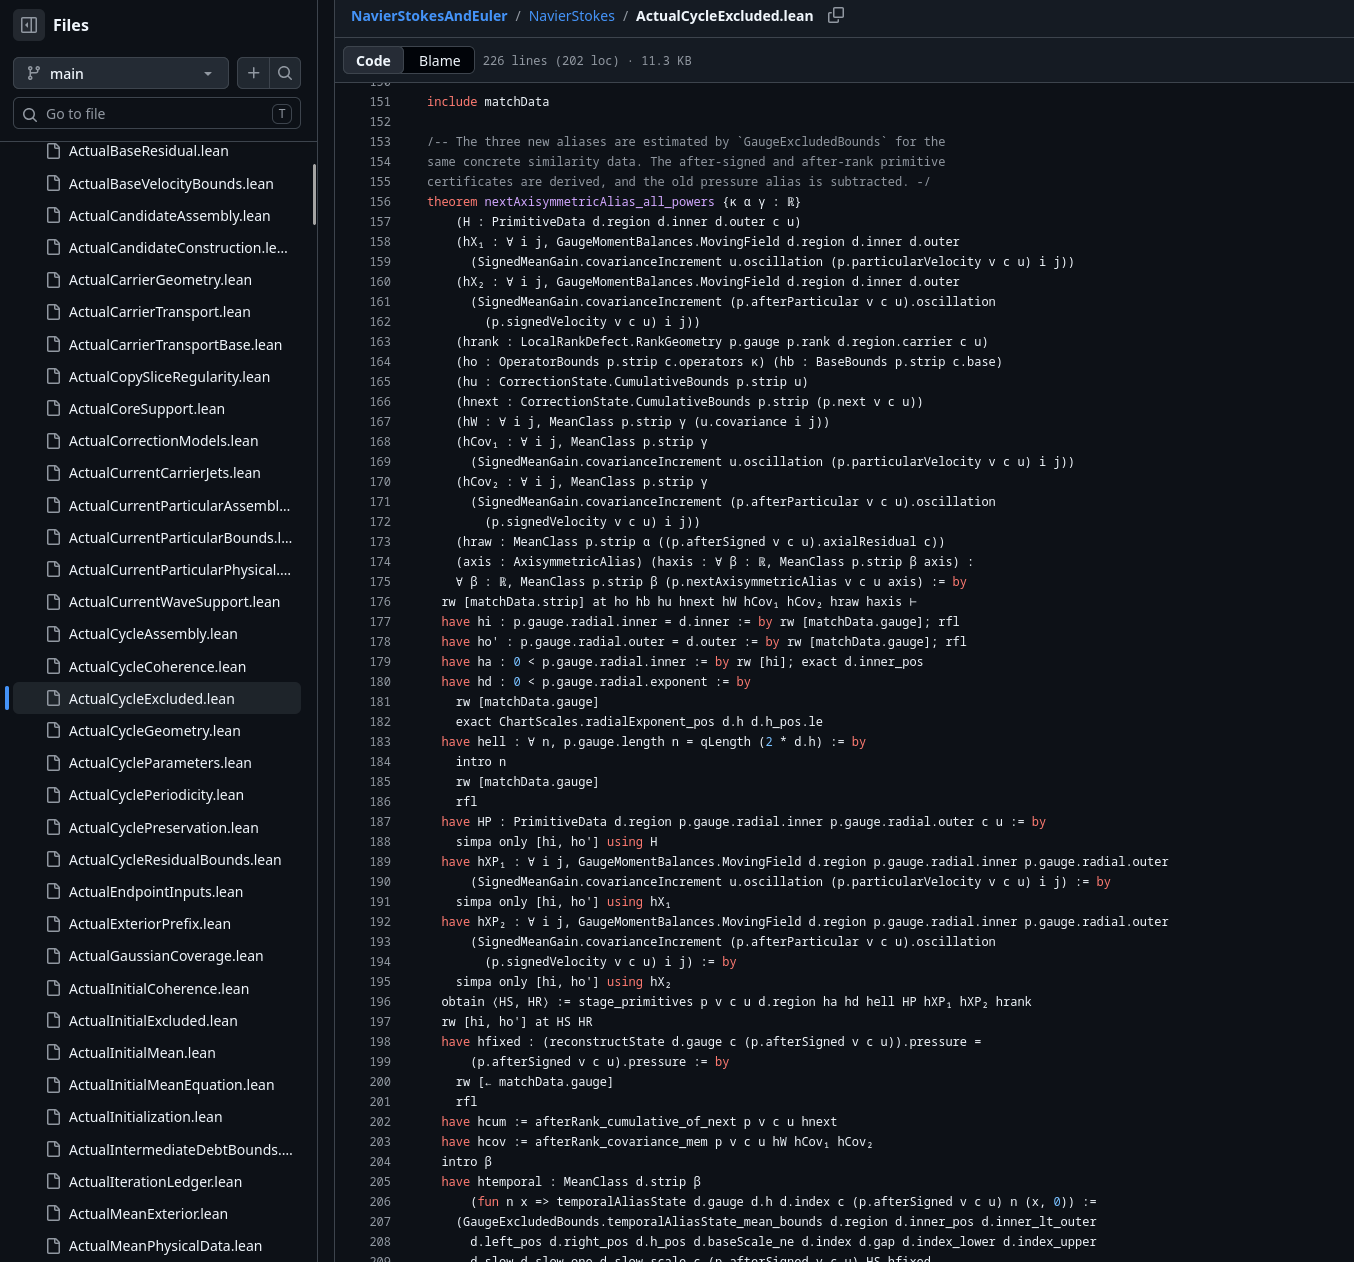The height and width of the screenshot is (1262, 1354).
Task: Open the main branch dropdown
Action: click(121, 73)
